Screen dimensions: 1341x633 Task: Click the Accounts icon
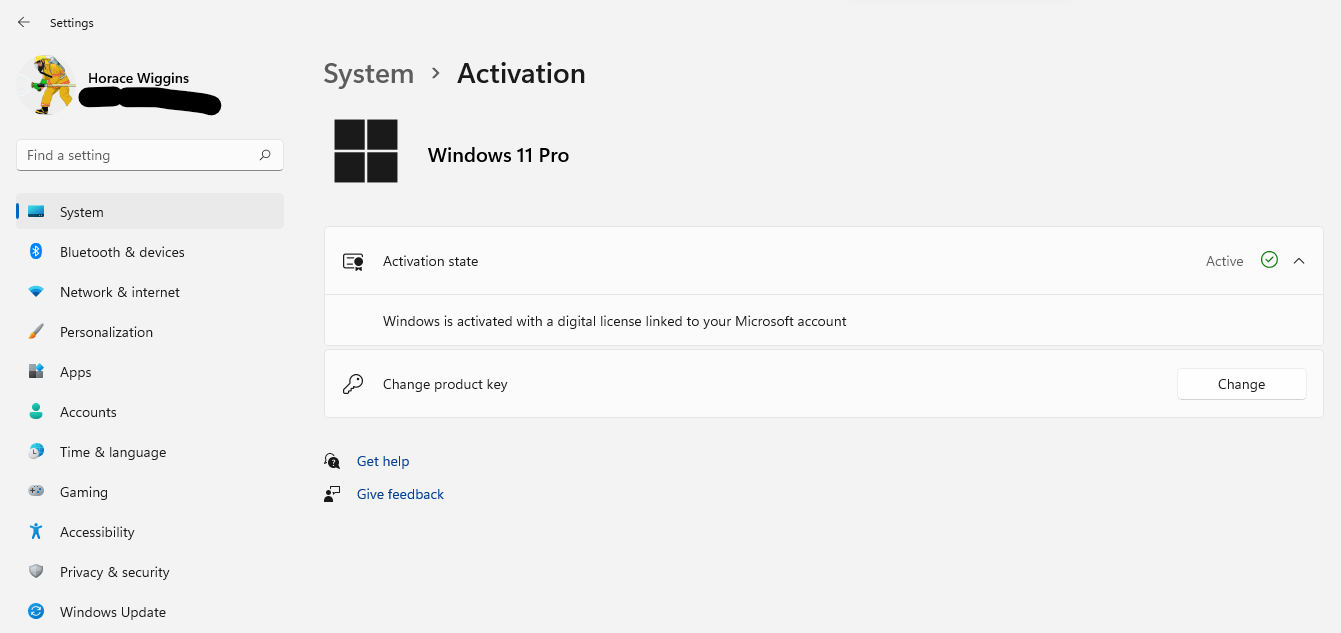36,411
